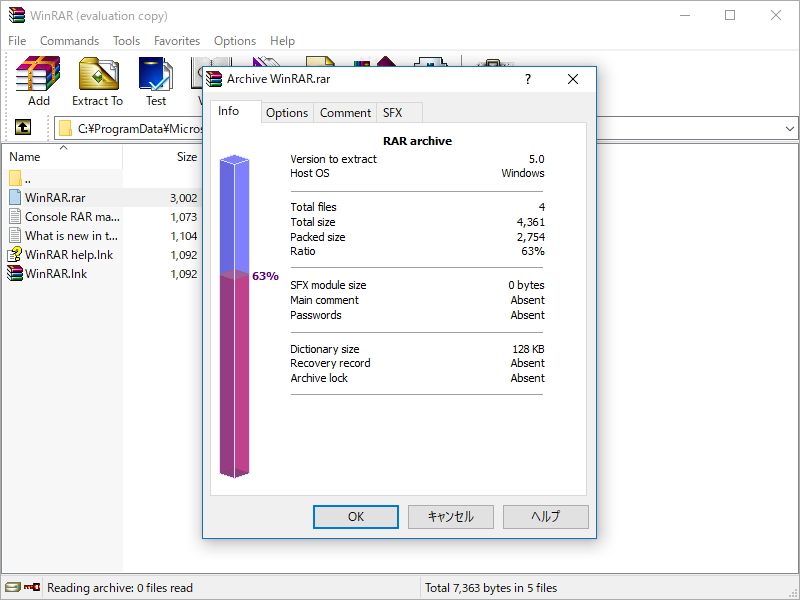Viewport: 800px width, 600px height.
Task: Select the "WinRAR help.lnk" row
Action: click(x=102, y=255)
